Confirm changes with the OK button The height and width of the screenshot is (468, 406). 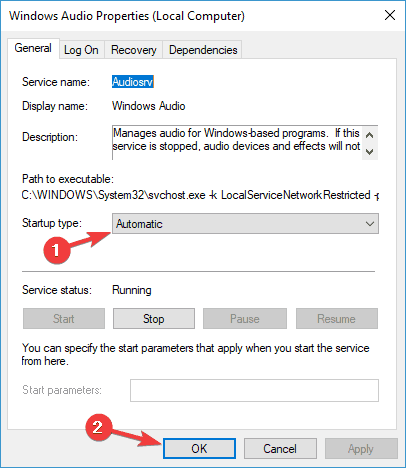199,449
